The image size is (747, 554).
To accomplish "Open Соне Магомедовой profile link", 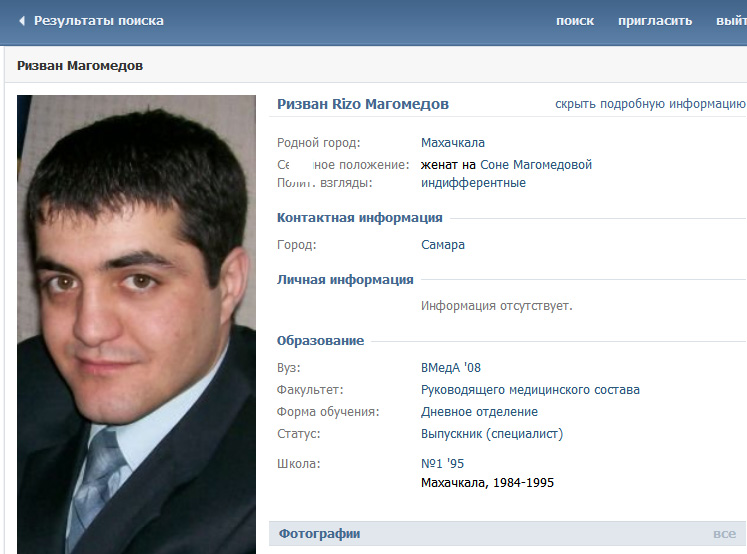I will [536, 165].
